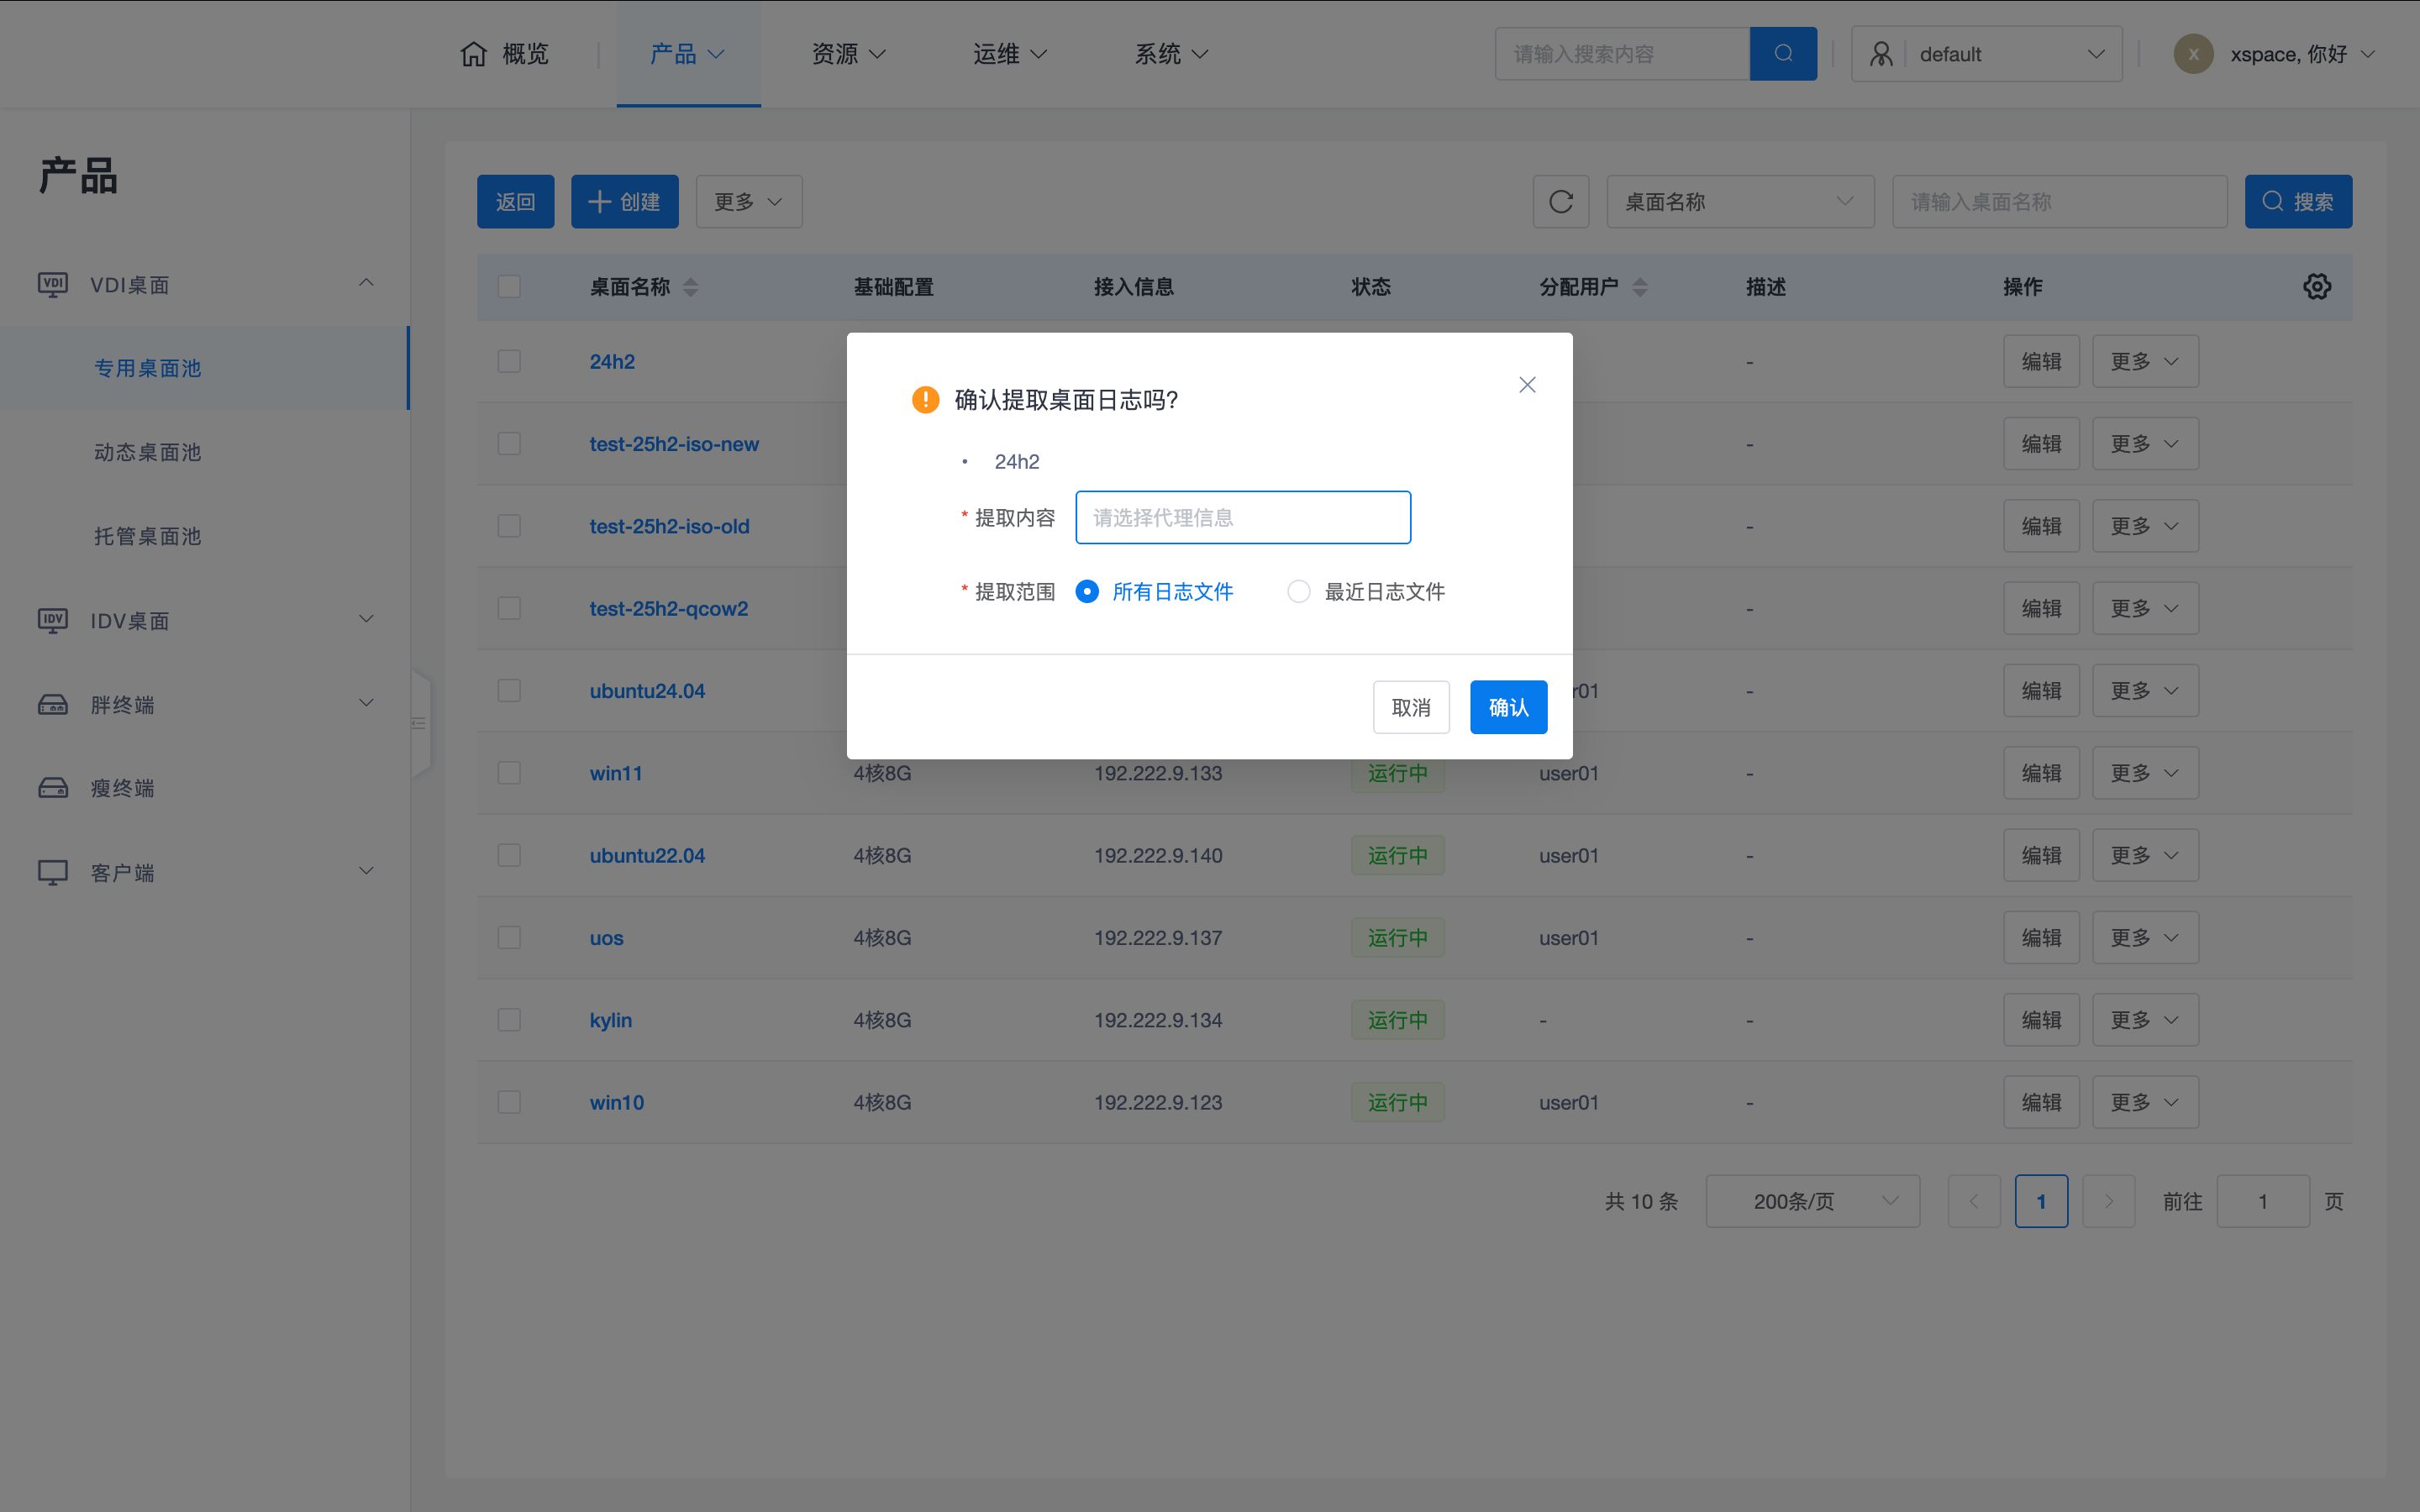The width and height of the screenshot is (2420, 1512).
Task: Click the blue global search icon button
Action: [1782, 54]
